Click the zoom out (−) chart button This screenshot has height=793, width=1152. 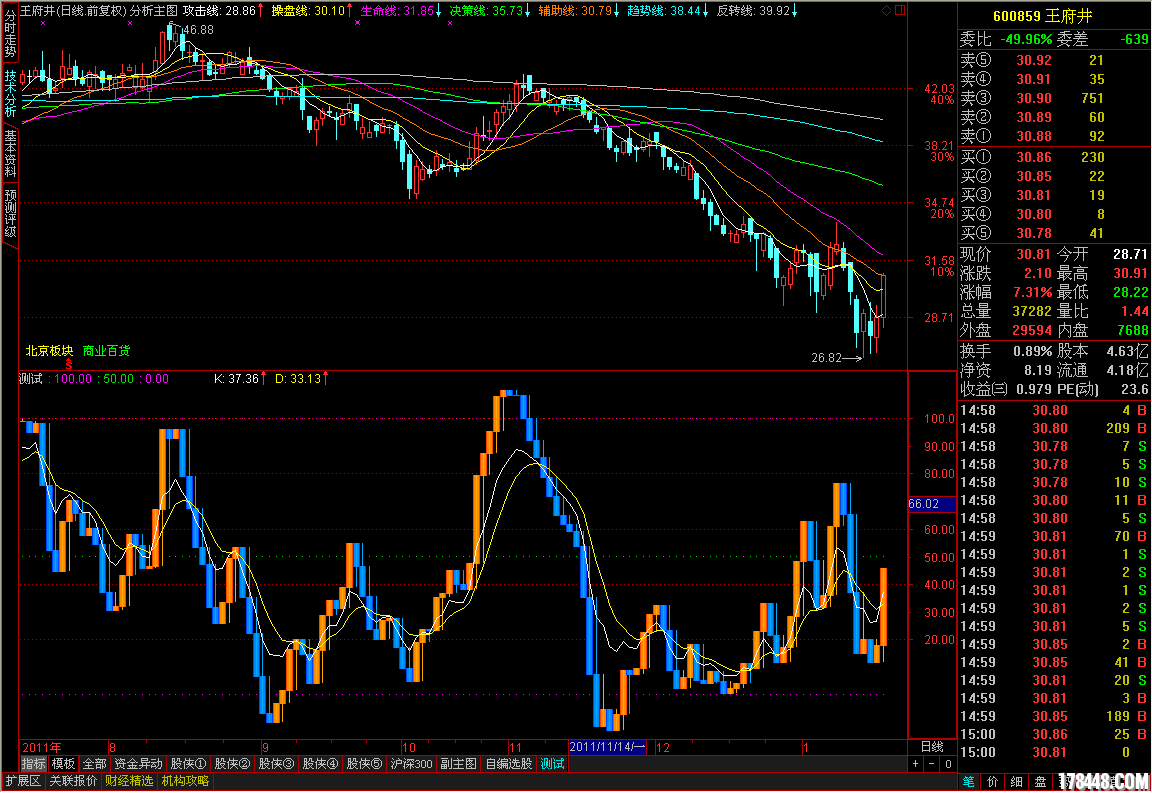[931, 764]
